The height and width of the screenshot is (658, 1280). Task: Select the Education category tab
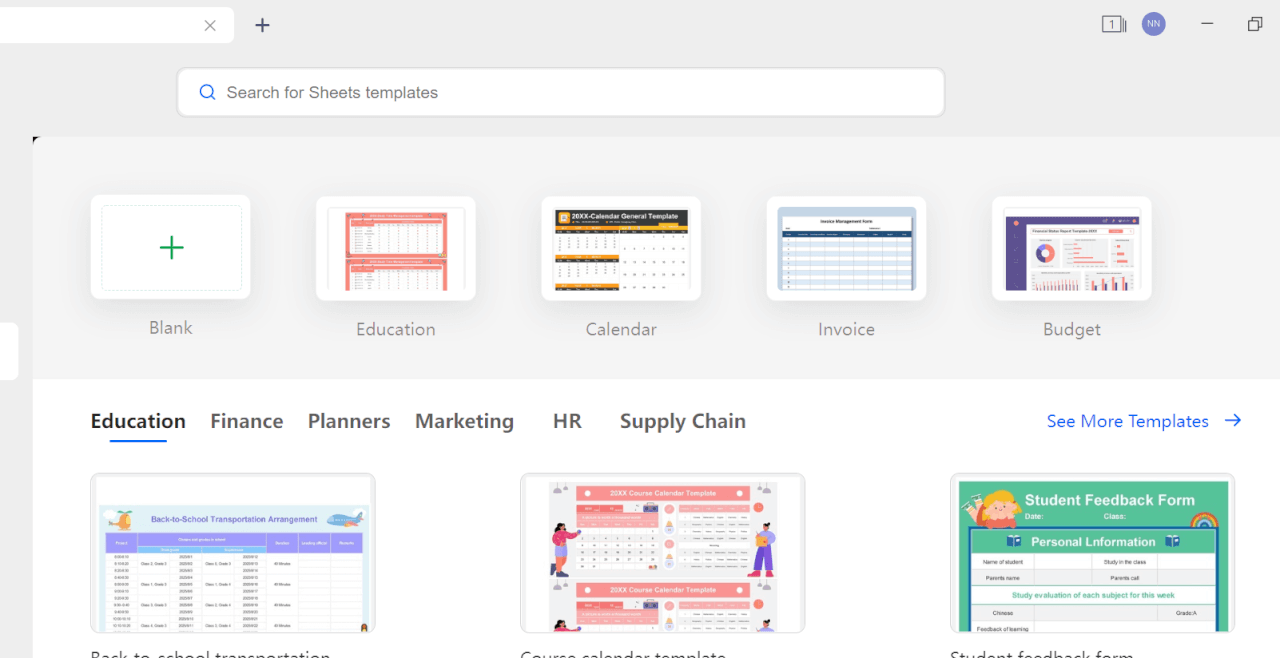click(x=138, y=421)
